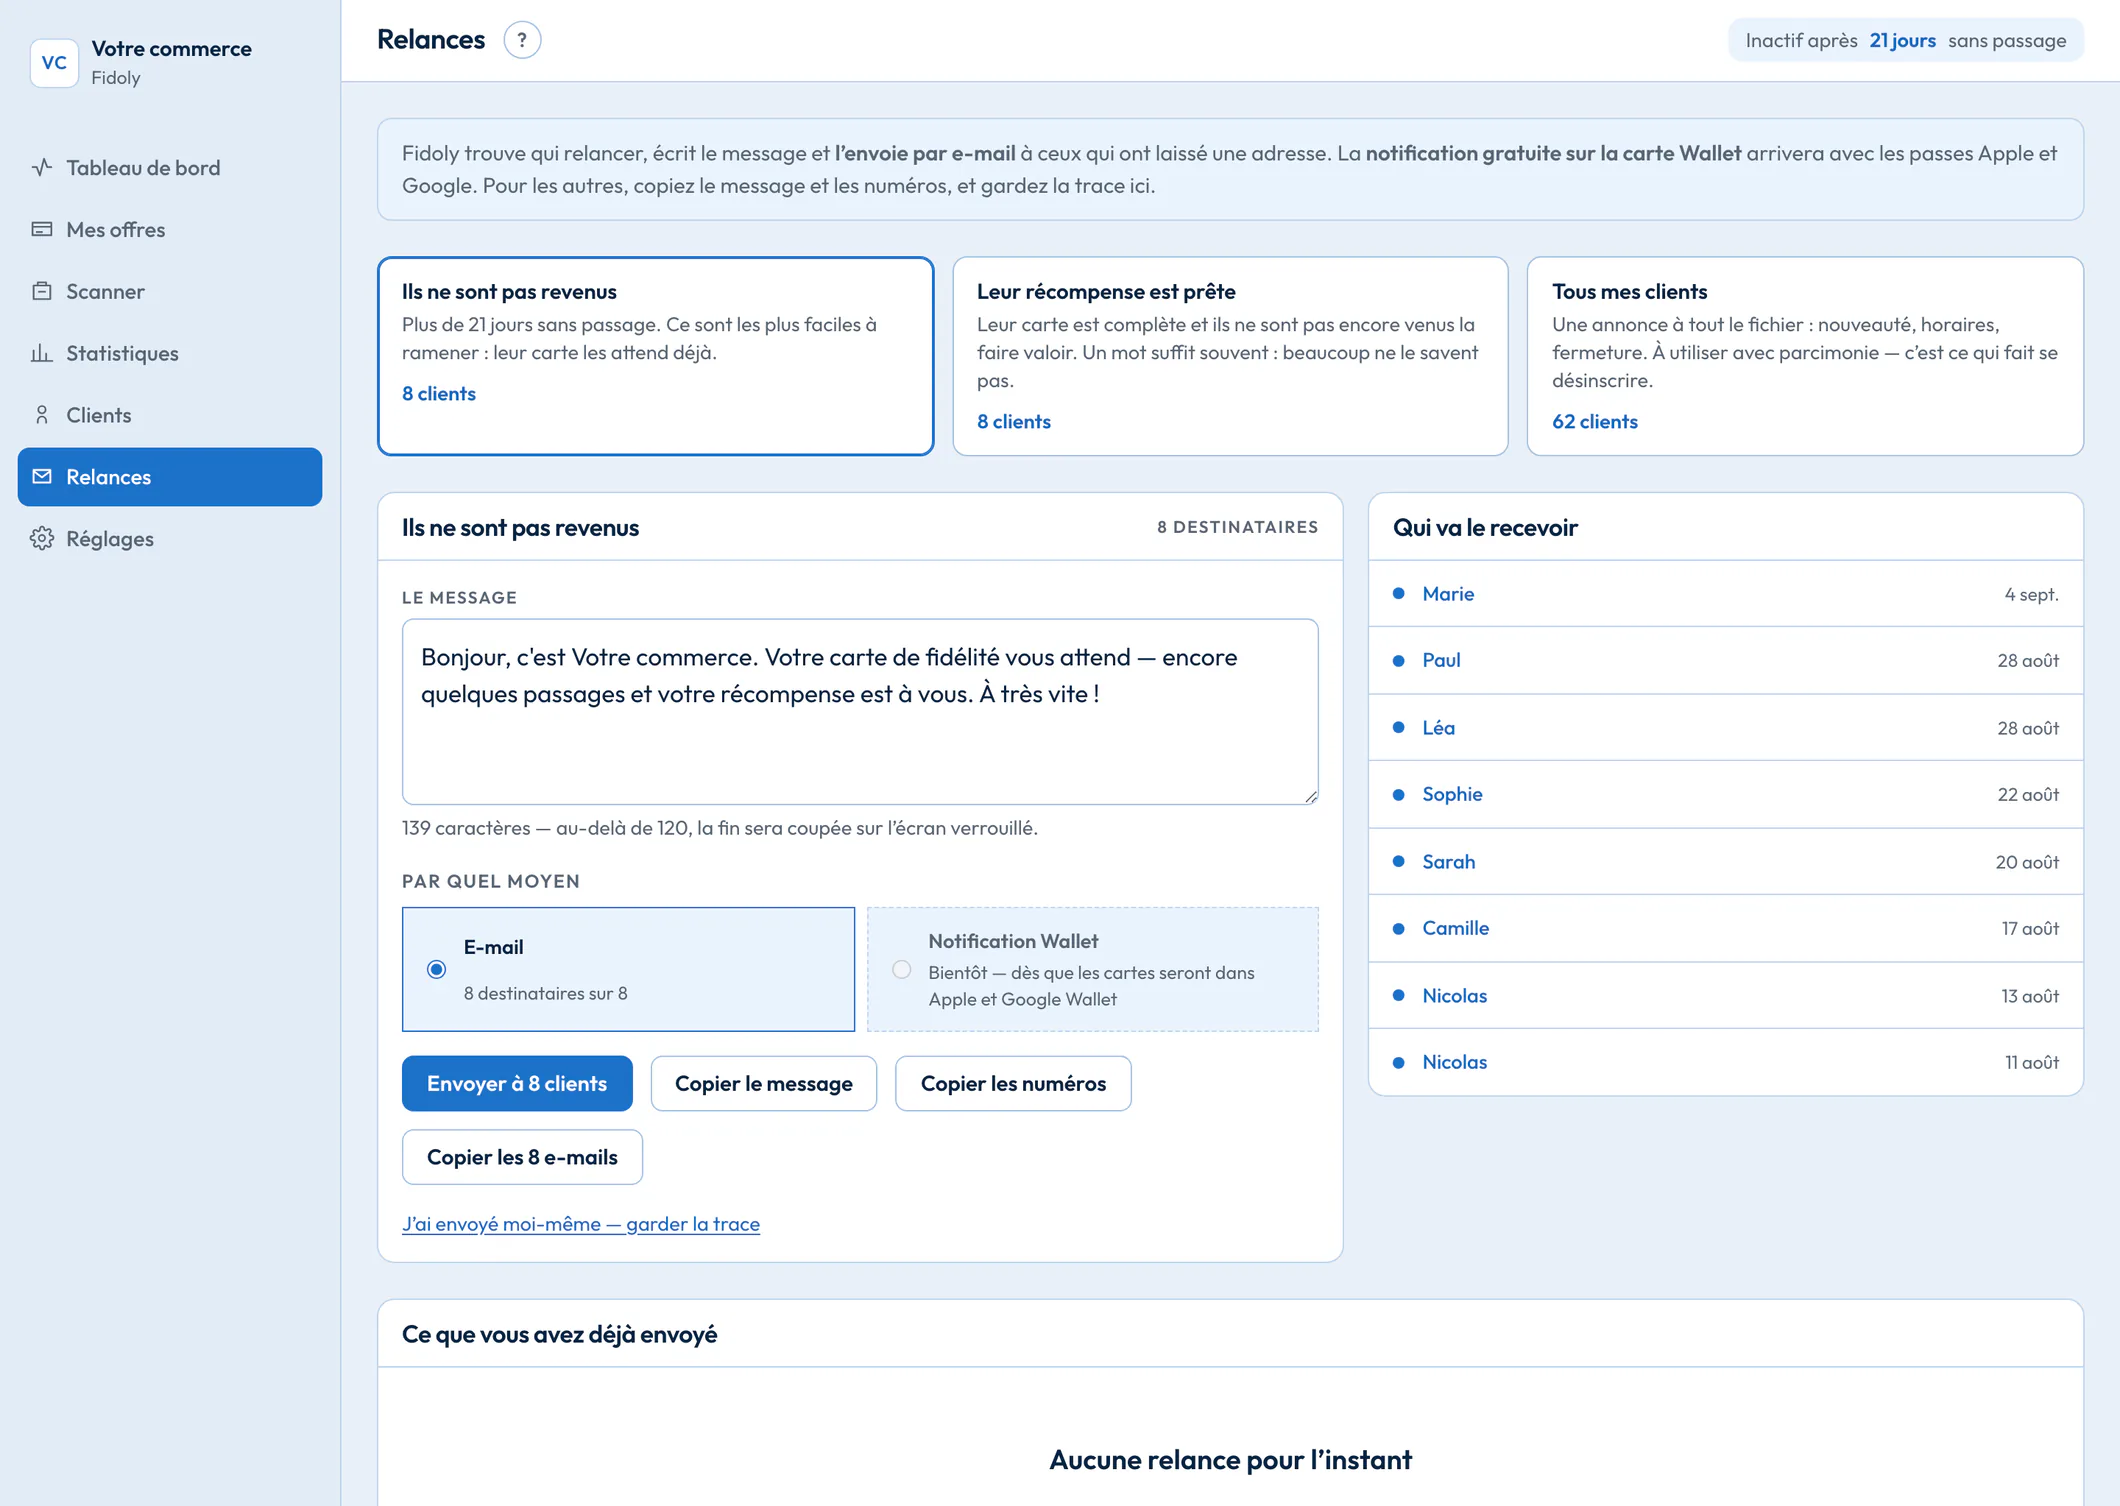Open Nicolas dated 13 août

tap(1726, 996)
